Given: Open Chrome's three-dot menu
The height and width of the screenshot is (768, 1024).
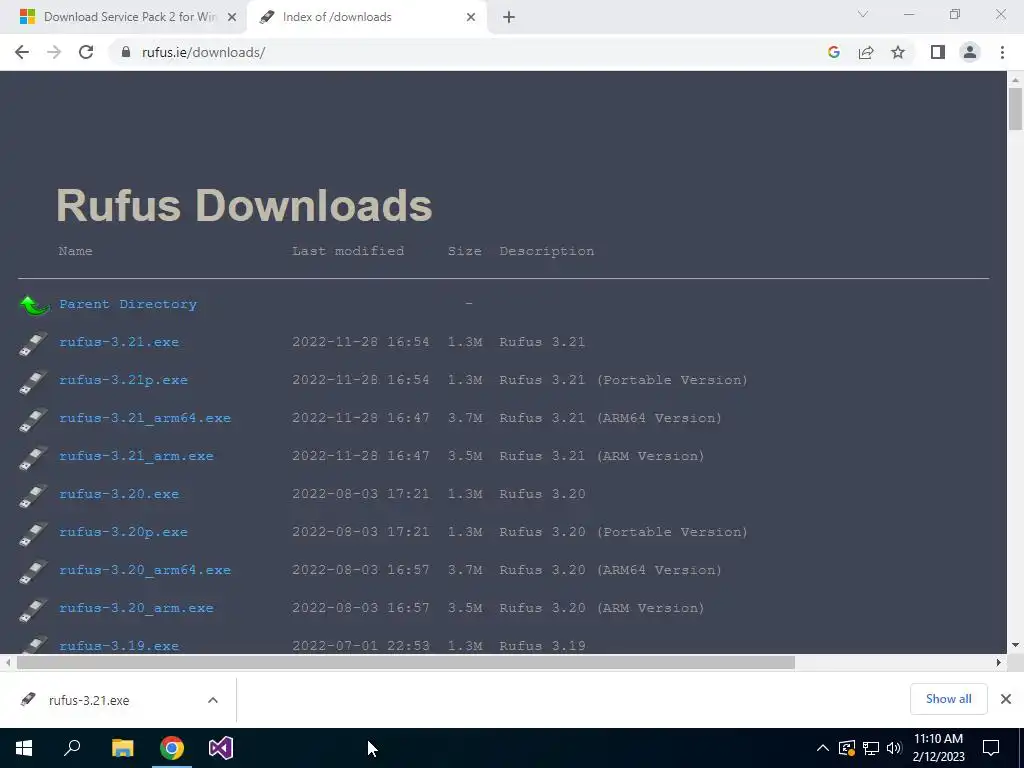Looking at the screenshot, I should point(1002,52).
